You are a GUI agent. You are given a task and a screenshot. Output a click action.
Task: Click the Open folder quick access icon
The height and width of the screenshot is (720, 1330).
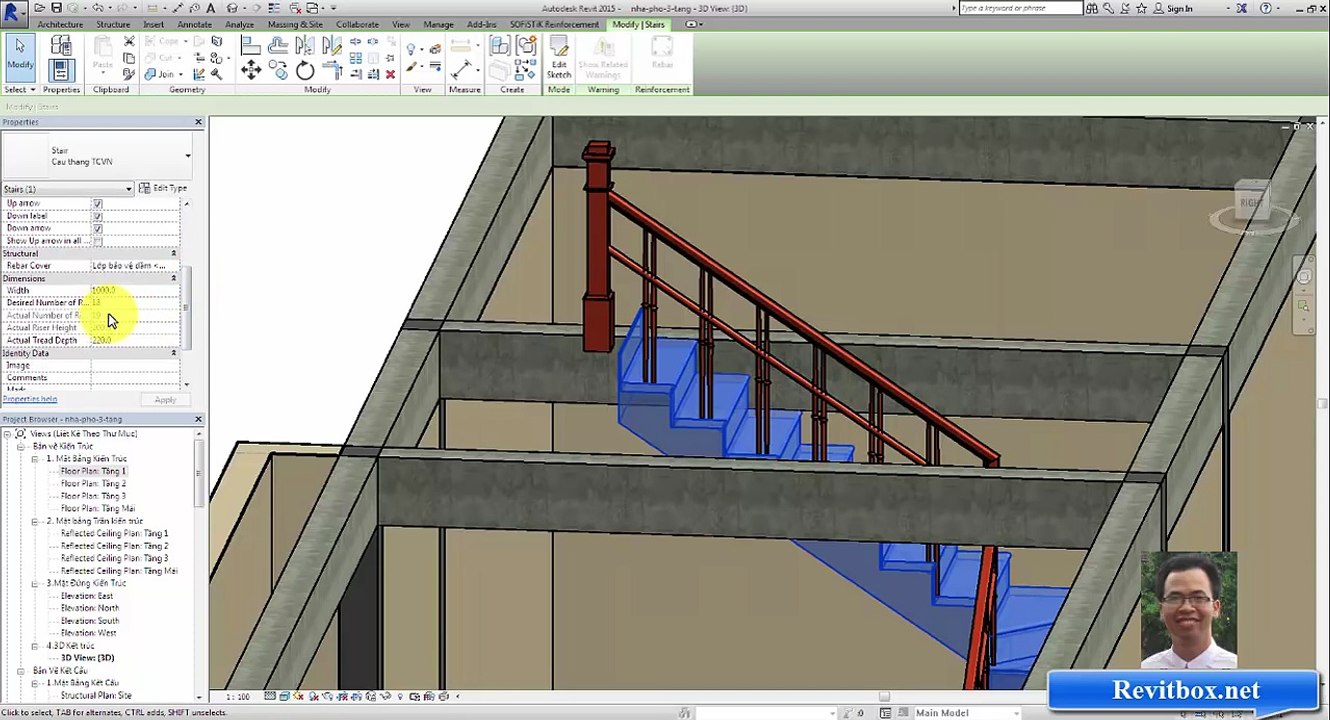pos(40,8)
